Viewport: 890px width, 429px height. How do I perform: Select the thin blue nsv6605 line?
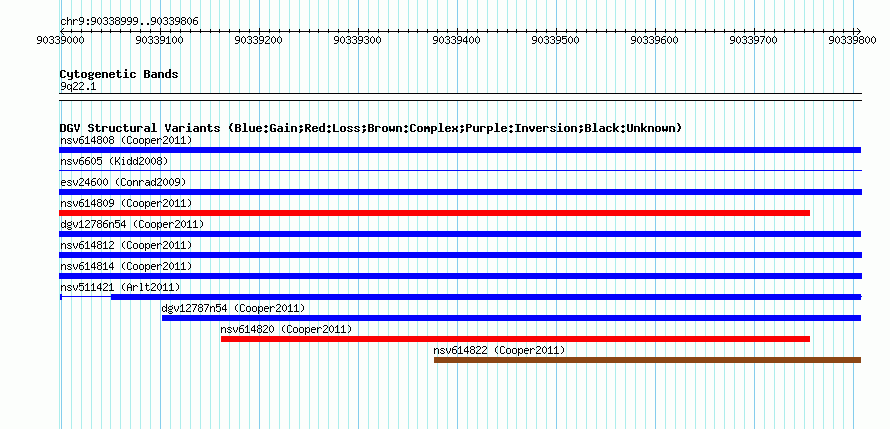coord(460,170)
